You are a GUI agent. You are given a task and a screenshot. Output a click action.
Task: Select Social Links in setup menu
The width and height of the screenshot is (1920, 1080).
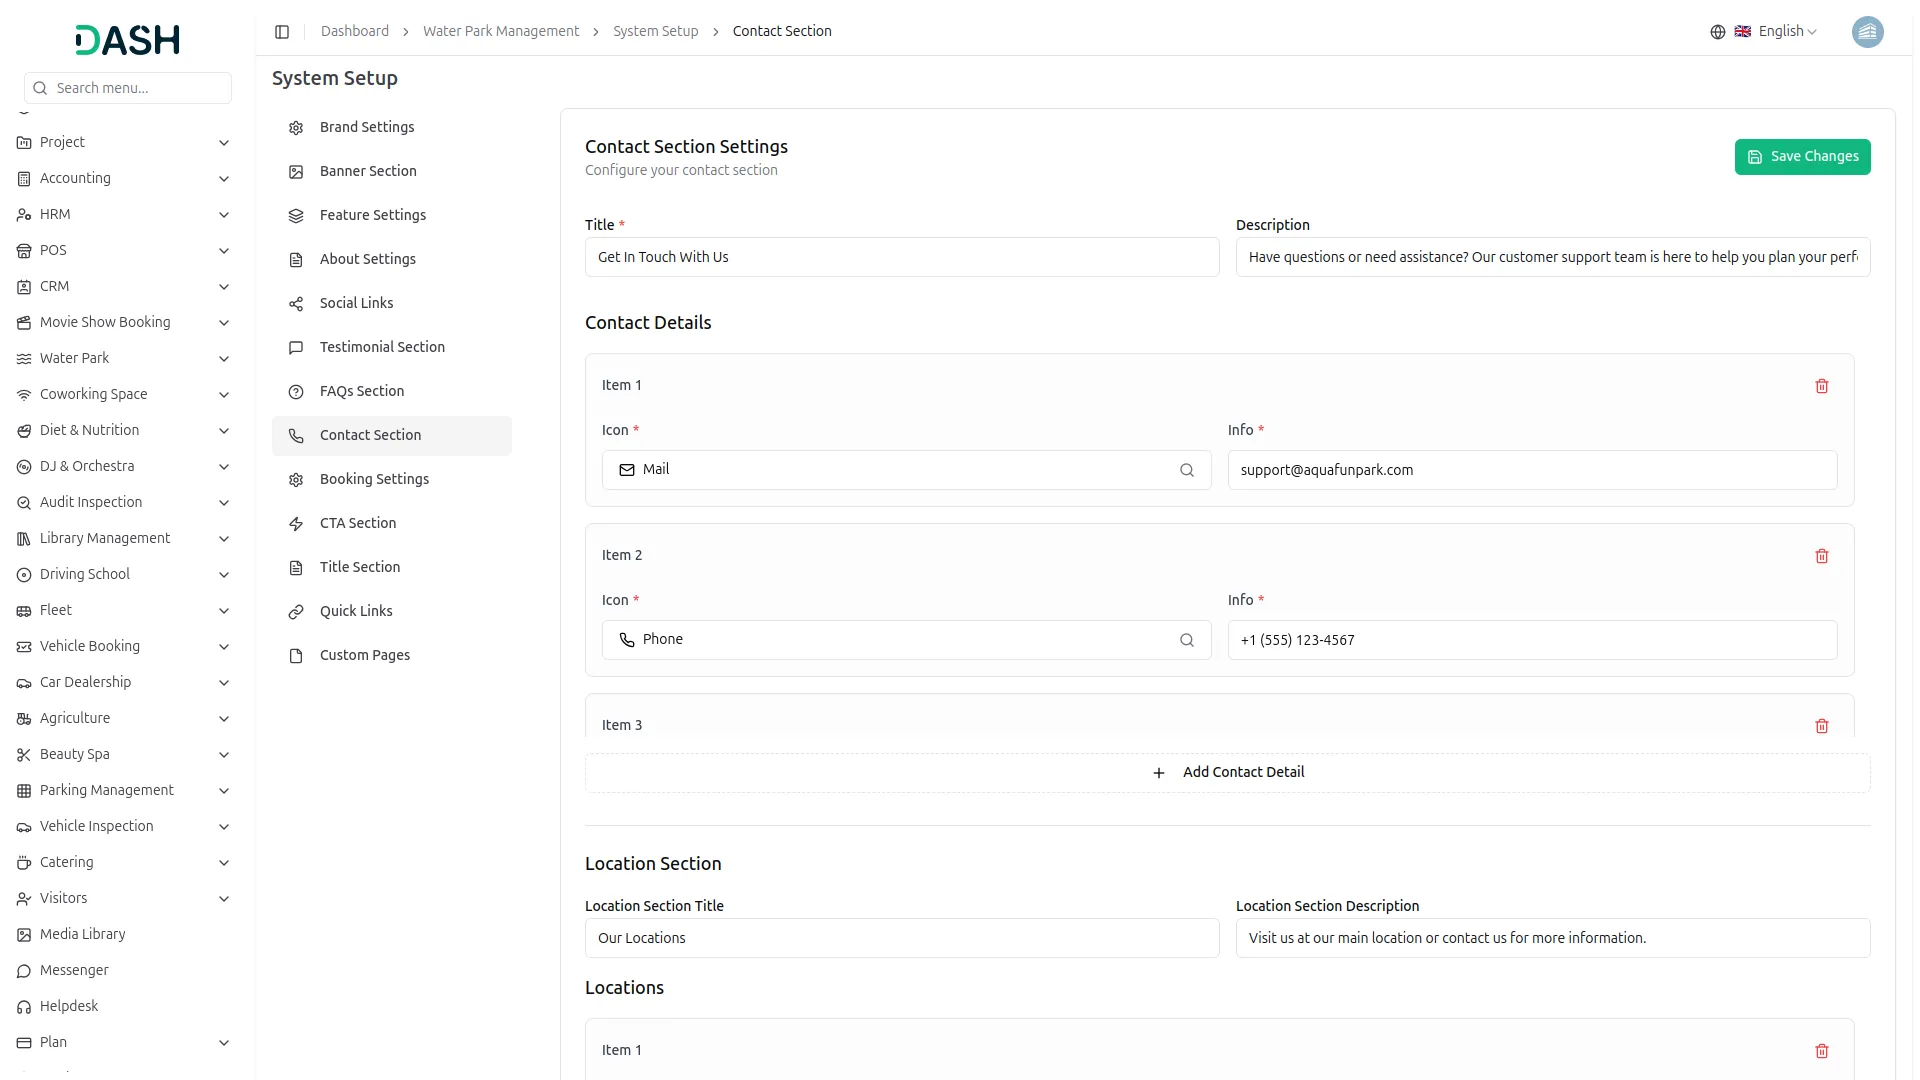point(356,303)
